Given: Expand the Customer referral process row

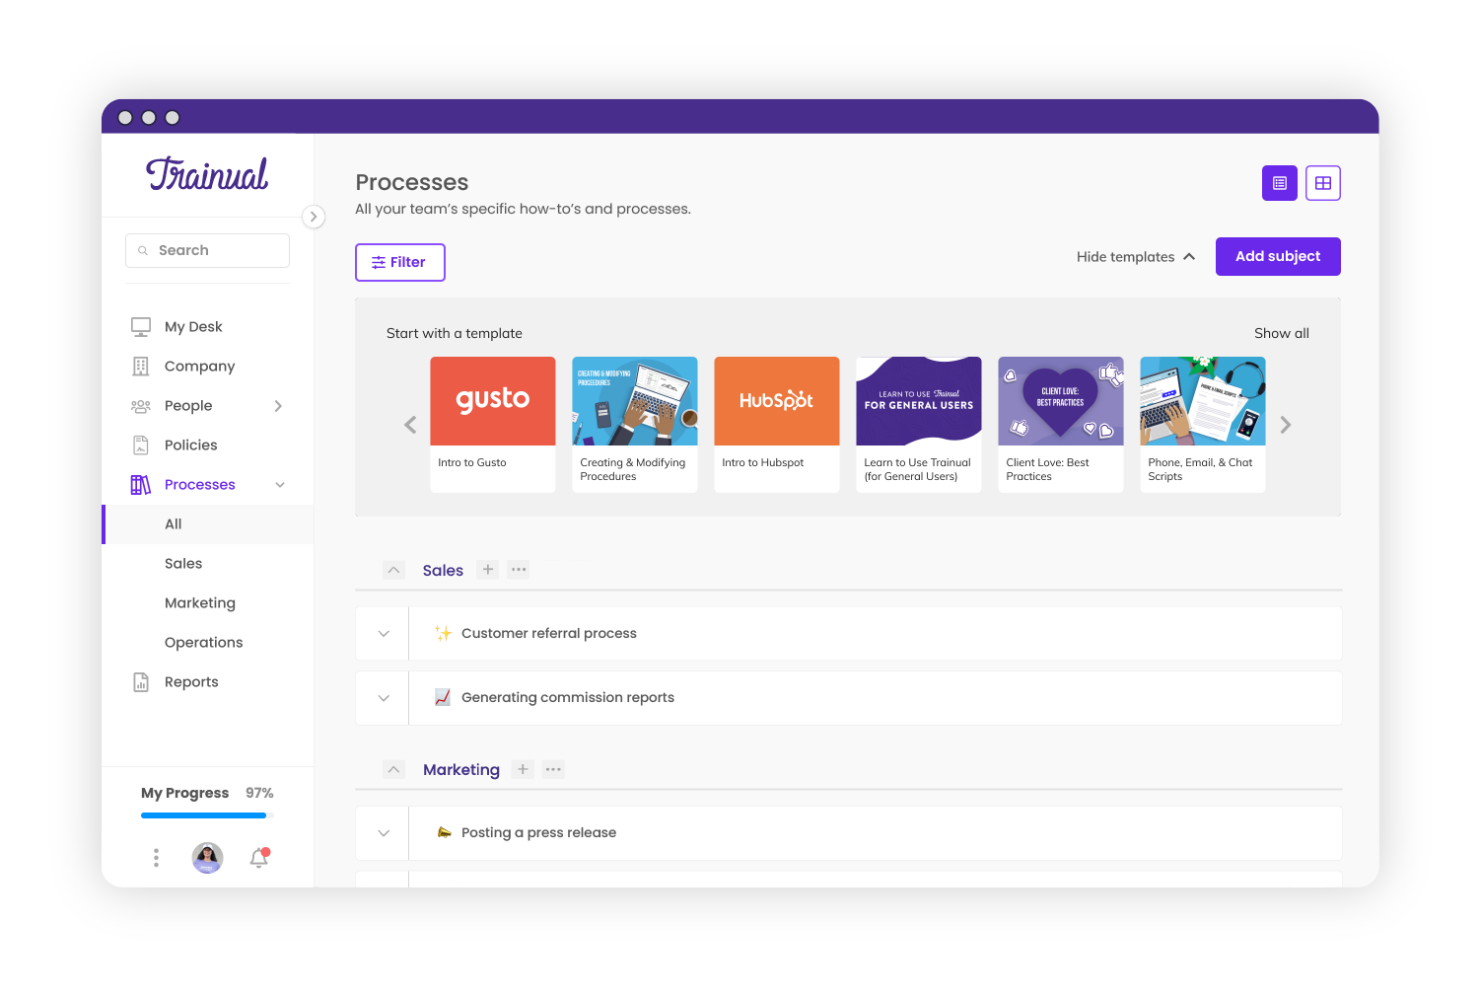Looking at the screenshot, I should tap(382, 633).
